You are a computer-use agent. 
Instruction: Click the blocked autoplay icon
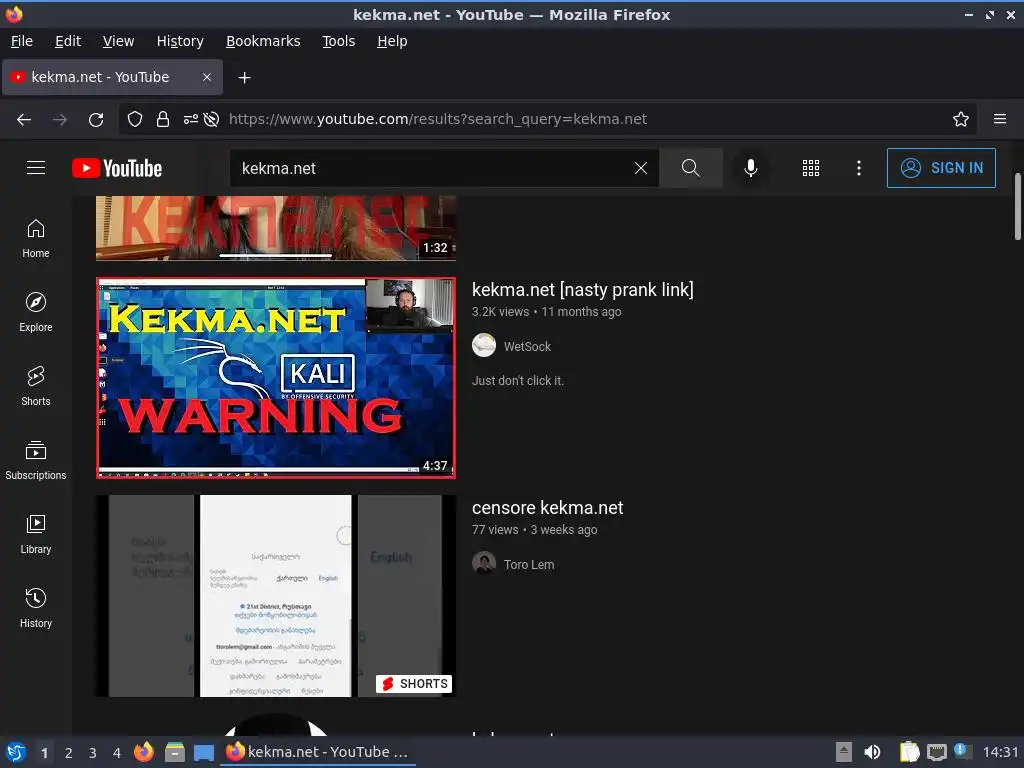click(x=211, y=119)
